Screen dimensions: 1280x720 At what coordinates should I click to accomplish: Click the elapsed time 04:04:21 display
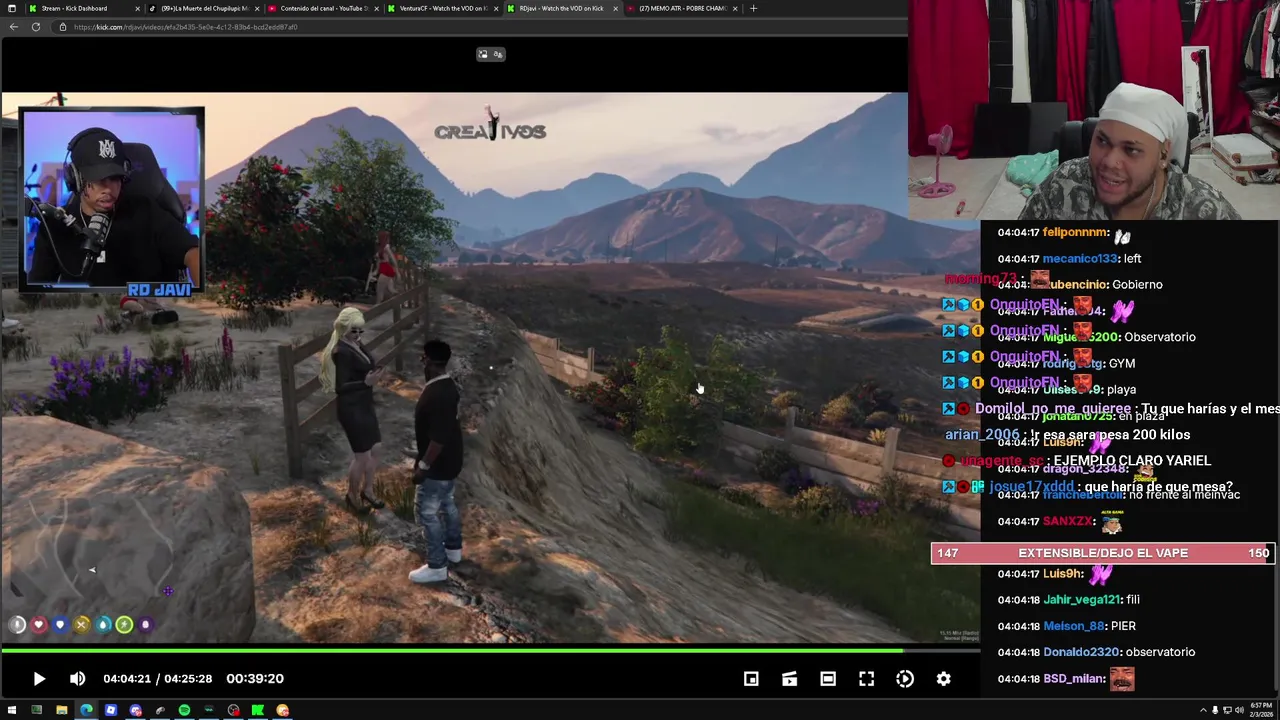[127, 679]
